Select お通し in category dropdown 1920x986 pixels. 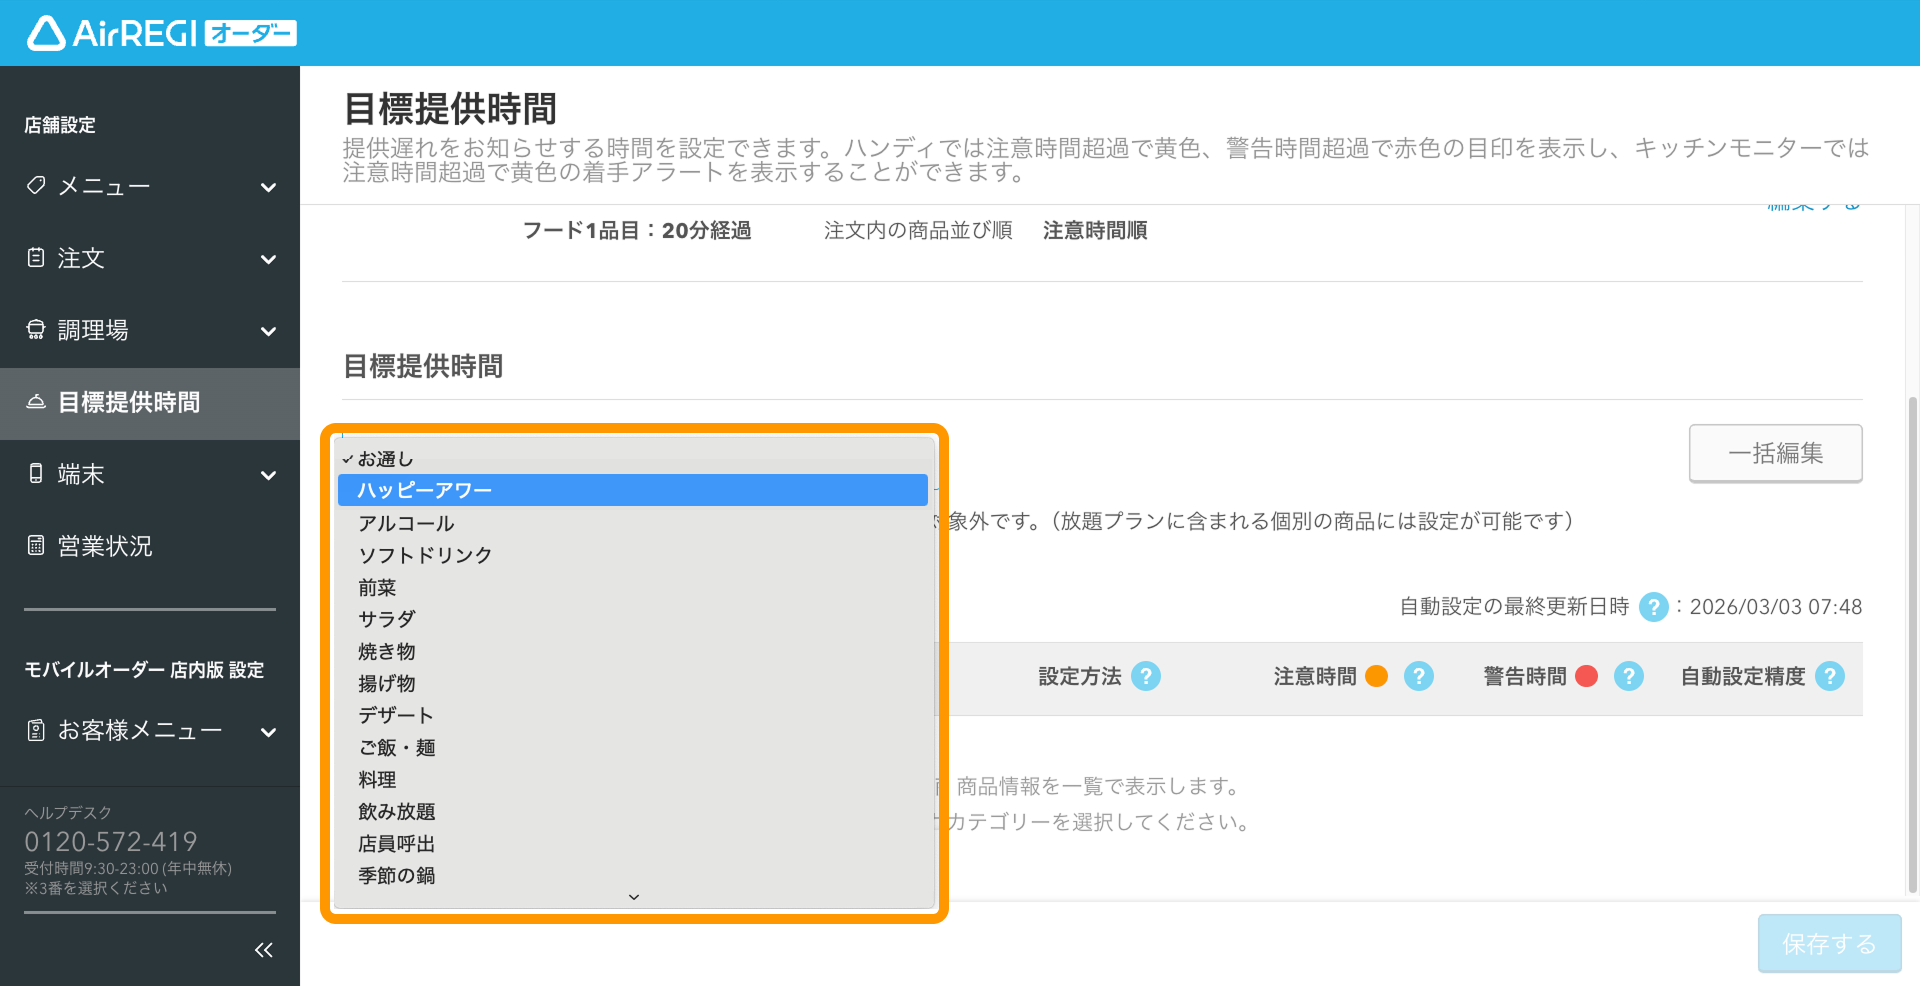[633, 458]
